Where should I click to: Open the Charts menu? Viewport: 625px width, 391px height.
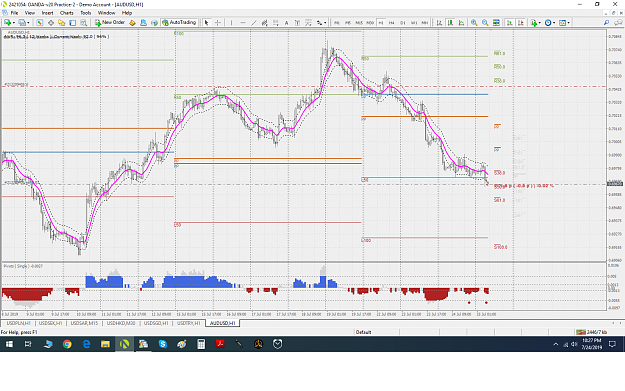click(67, 13)
